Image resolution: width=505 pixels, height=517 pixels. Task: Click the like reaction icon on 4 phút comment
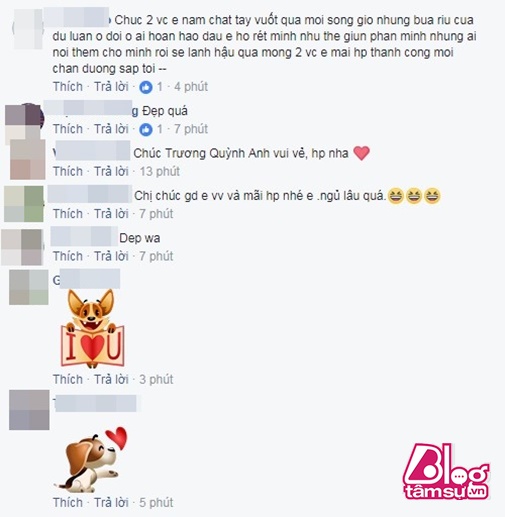tap(146, 87)
